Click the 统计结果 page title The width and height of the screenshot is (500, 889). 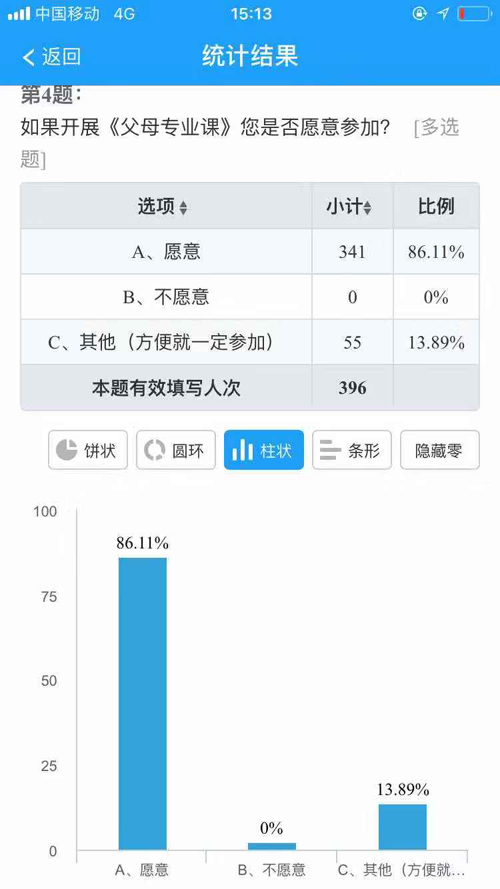coord(250,56)
